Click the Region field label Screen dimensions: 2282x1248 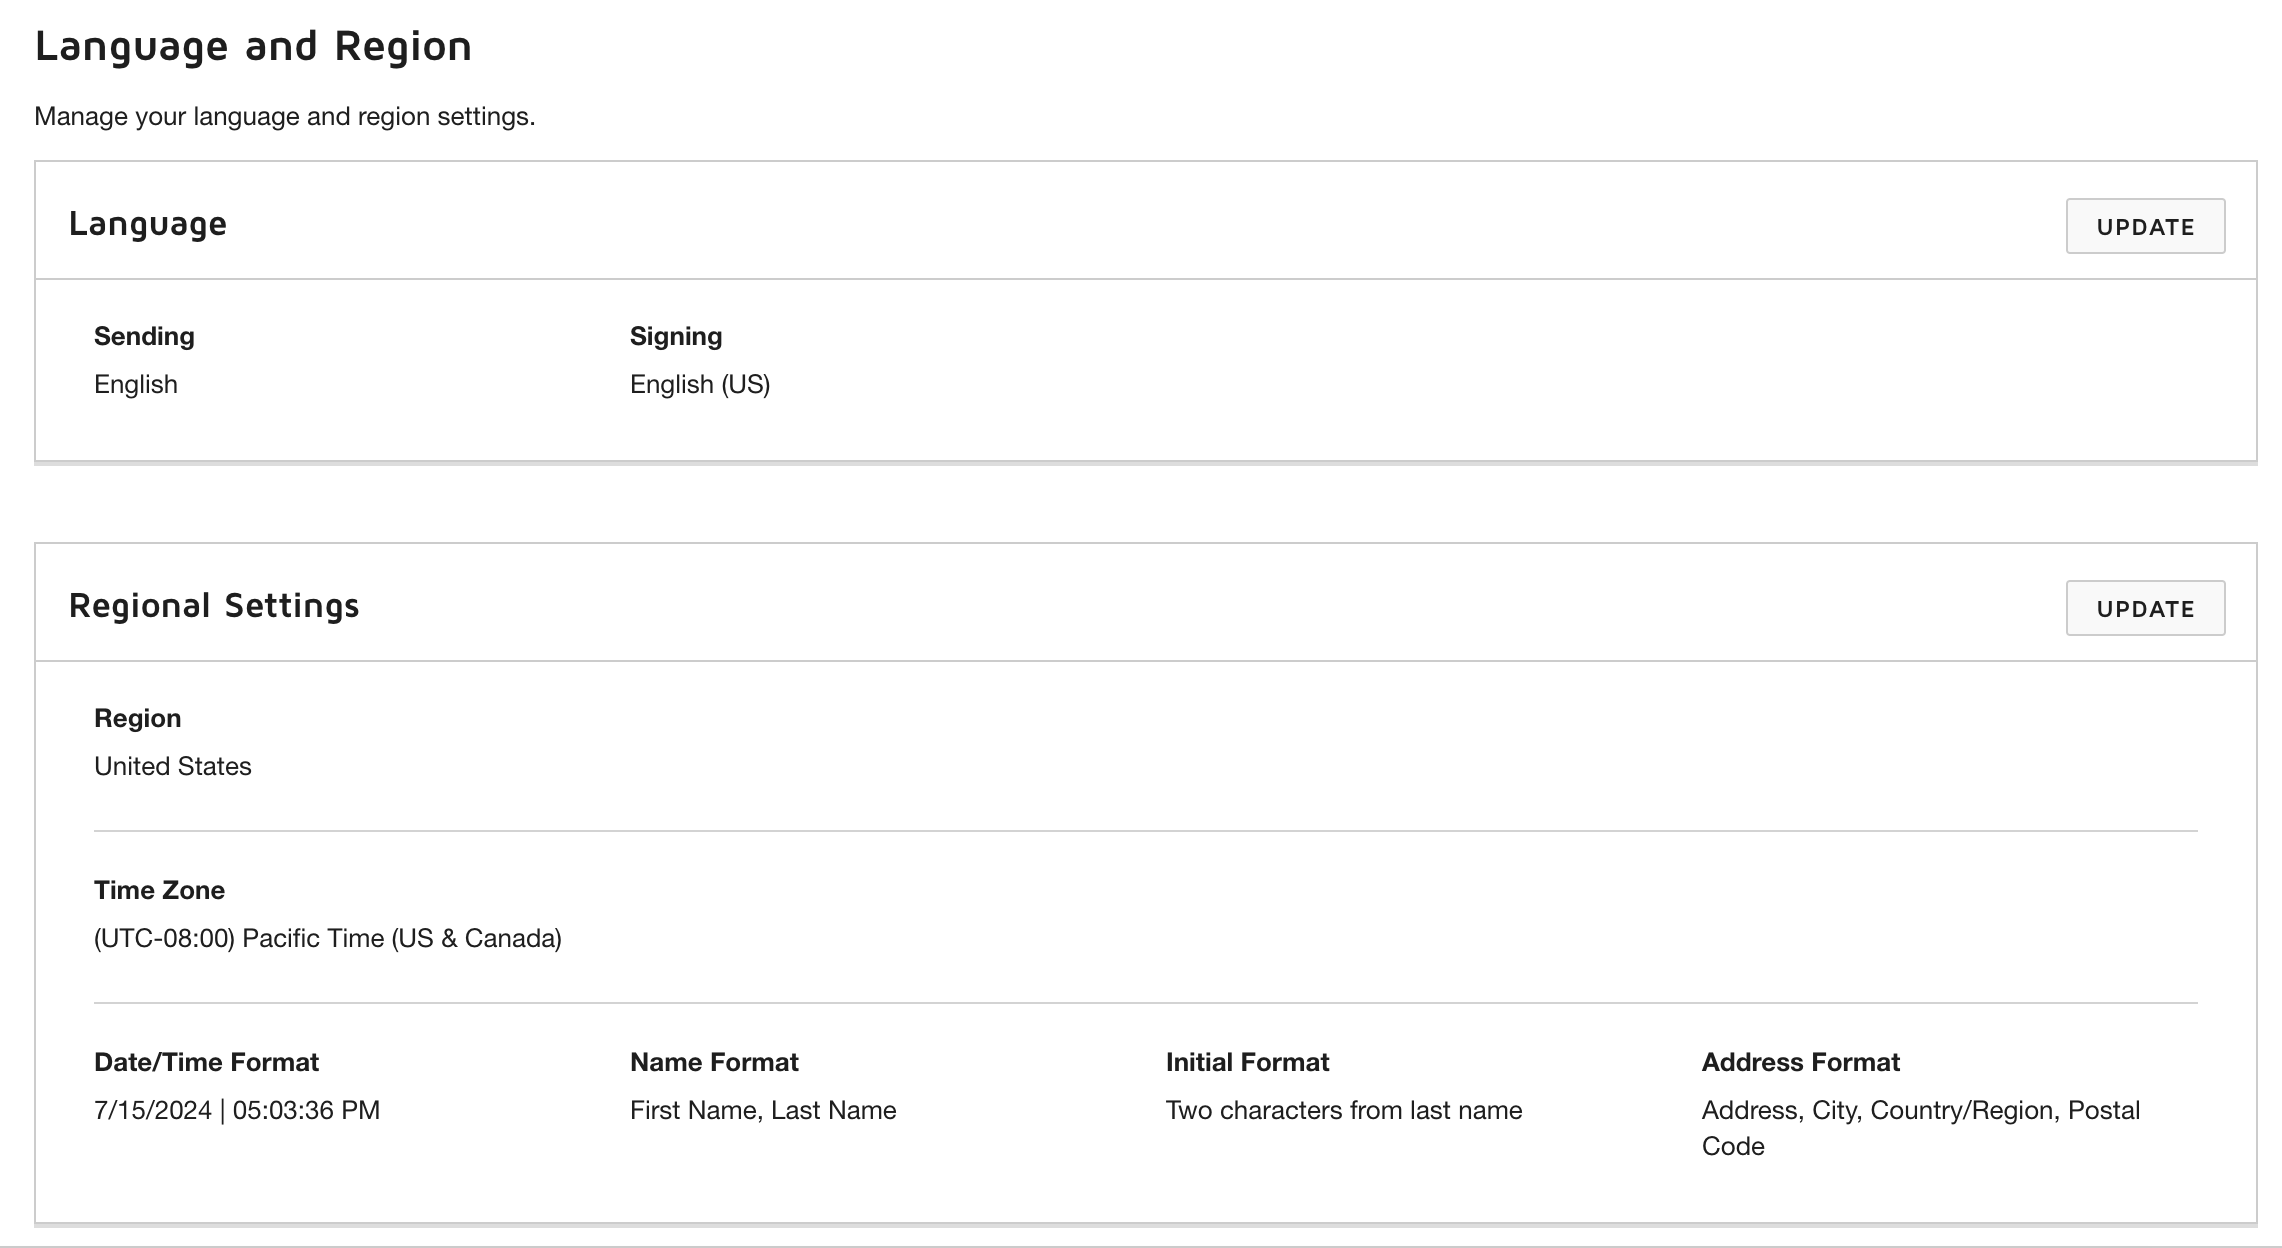138,717
